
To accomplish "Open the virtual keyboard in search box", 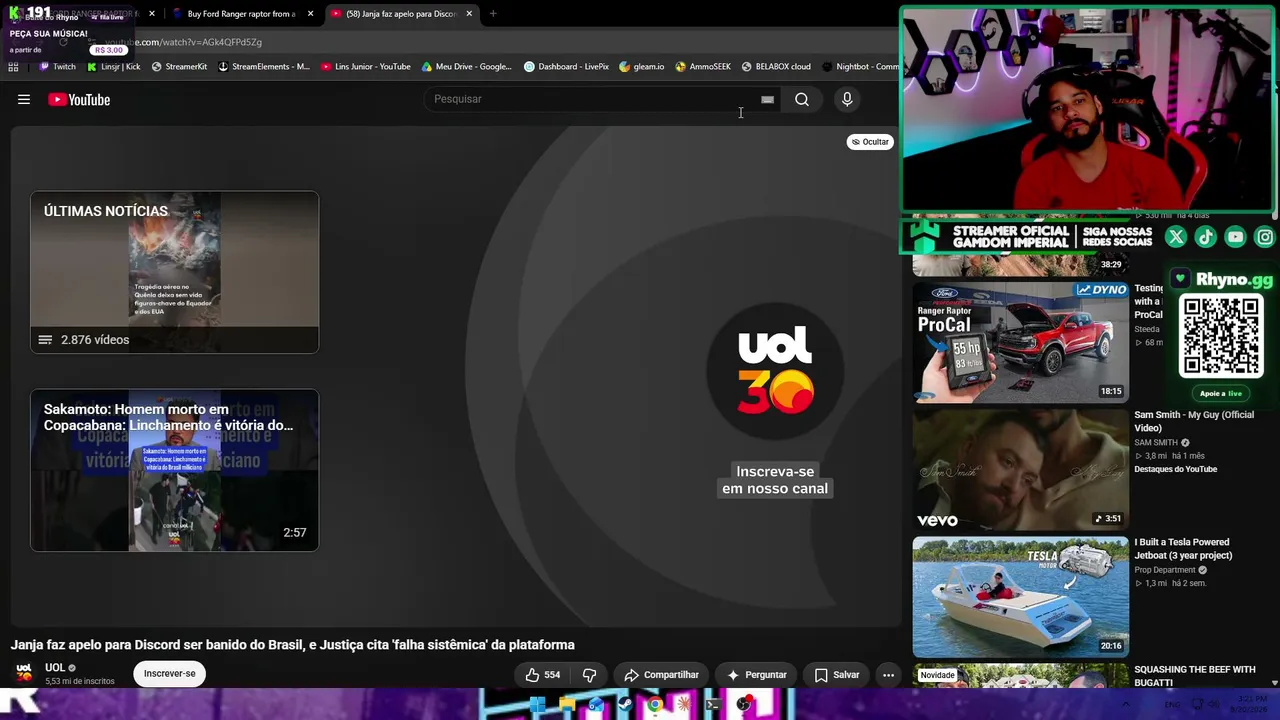I will (767, 99).
